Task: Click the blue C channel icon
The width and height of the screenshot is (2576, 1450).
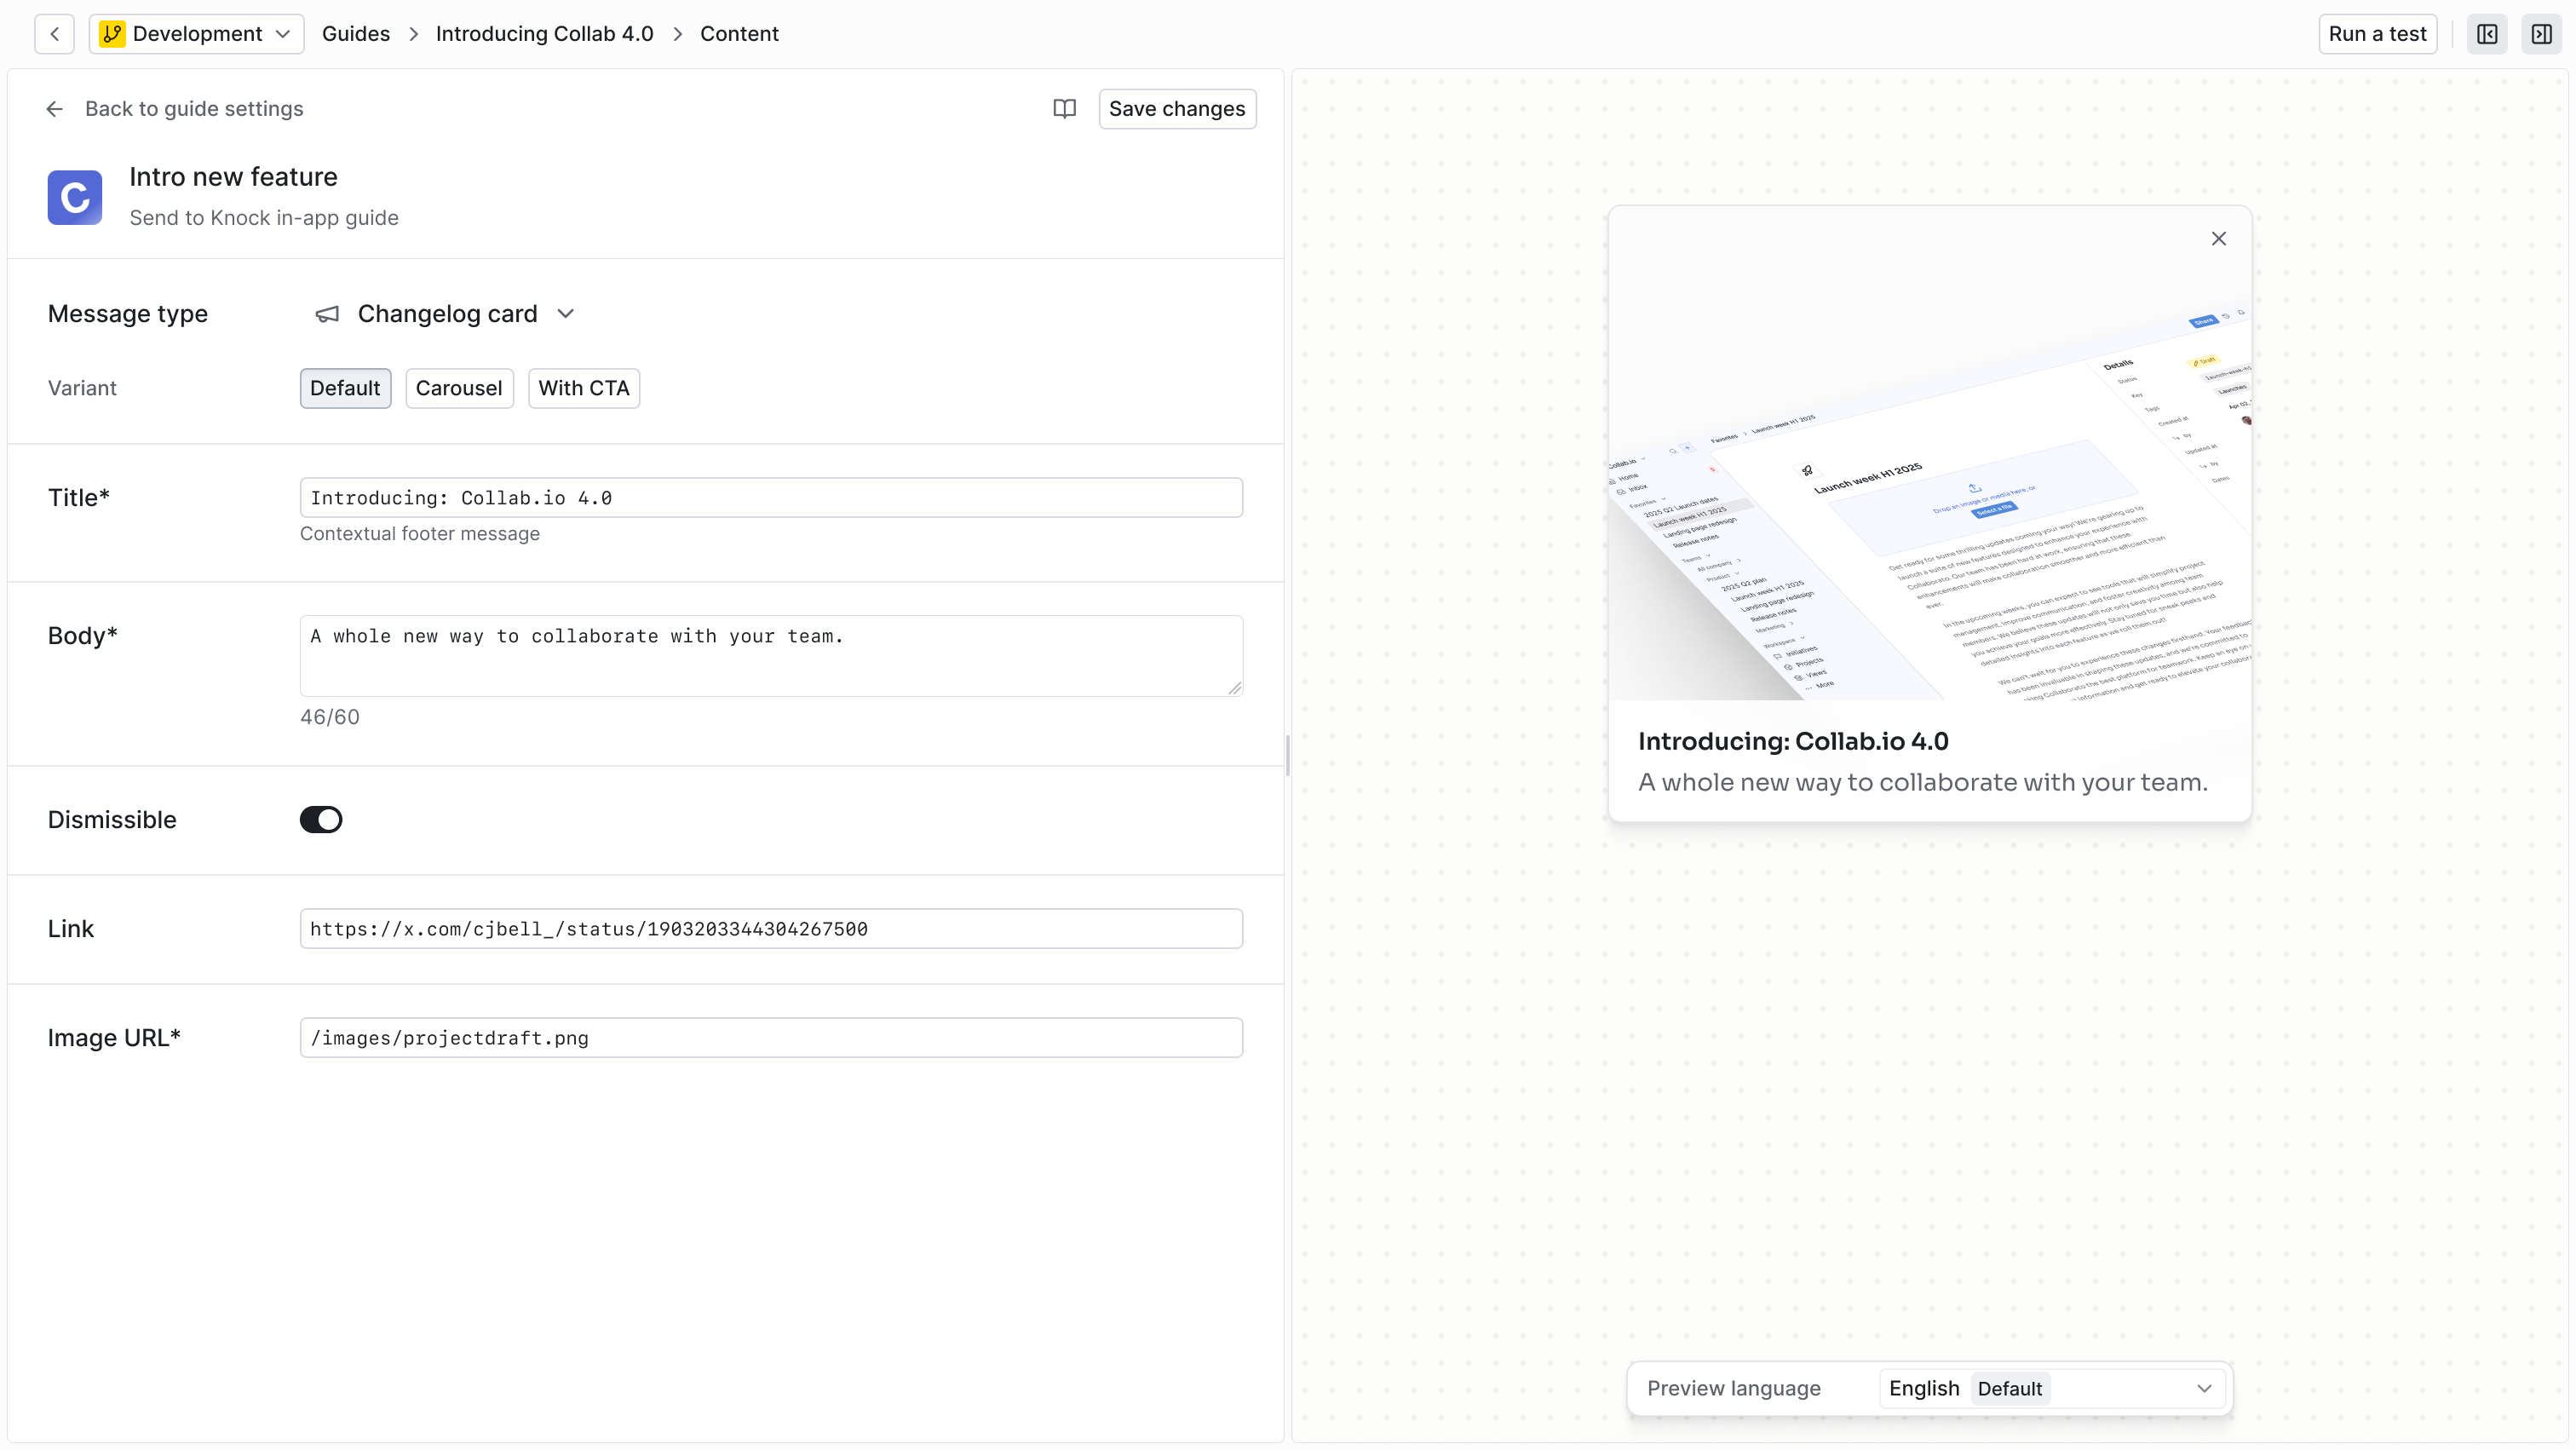Action: pos(75,197)
